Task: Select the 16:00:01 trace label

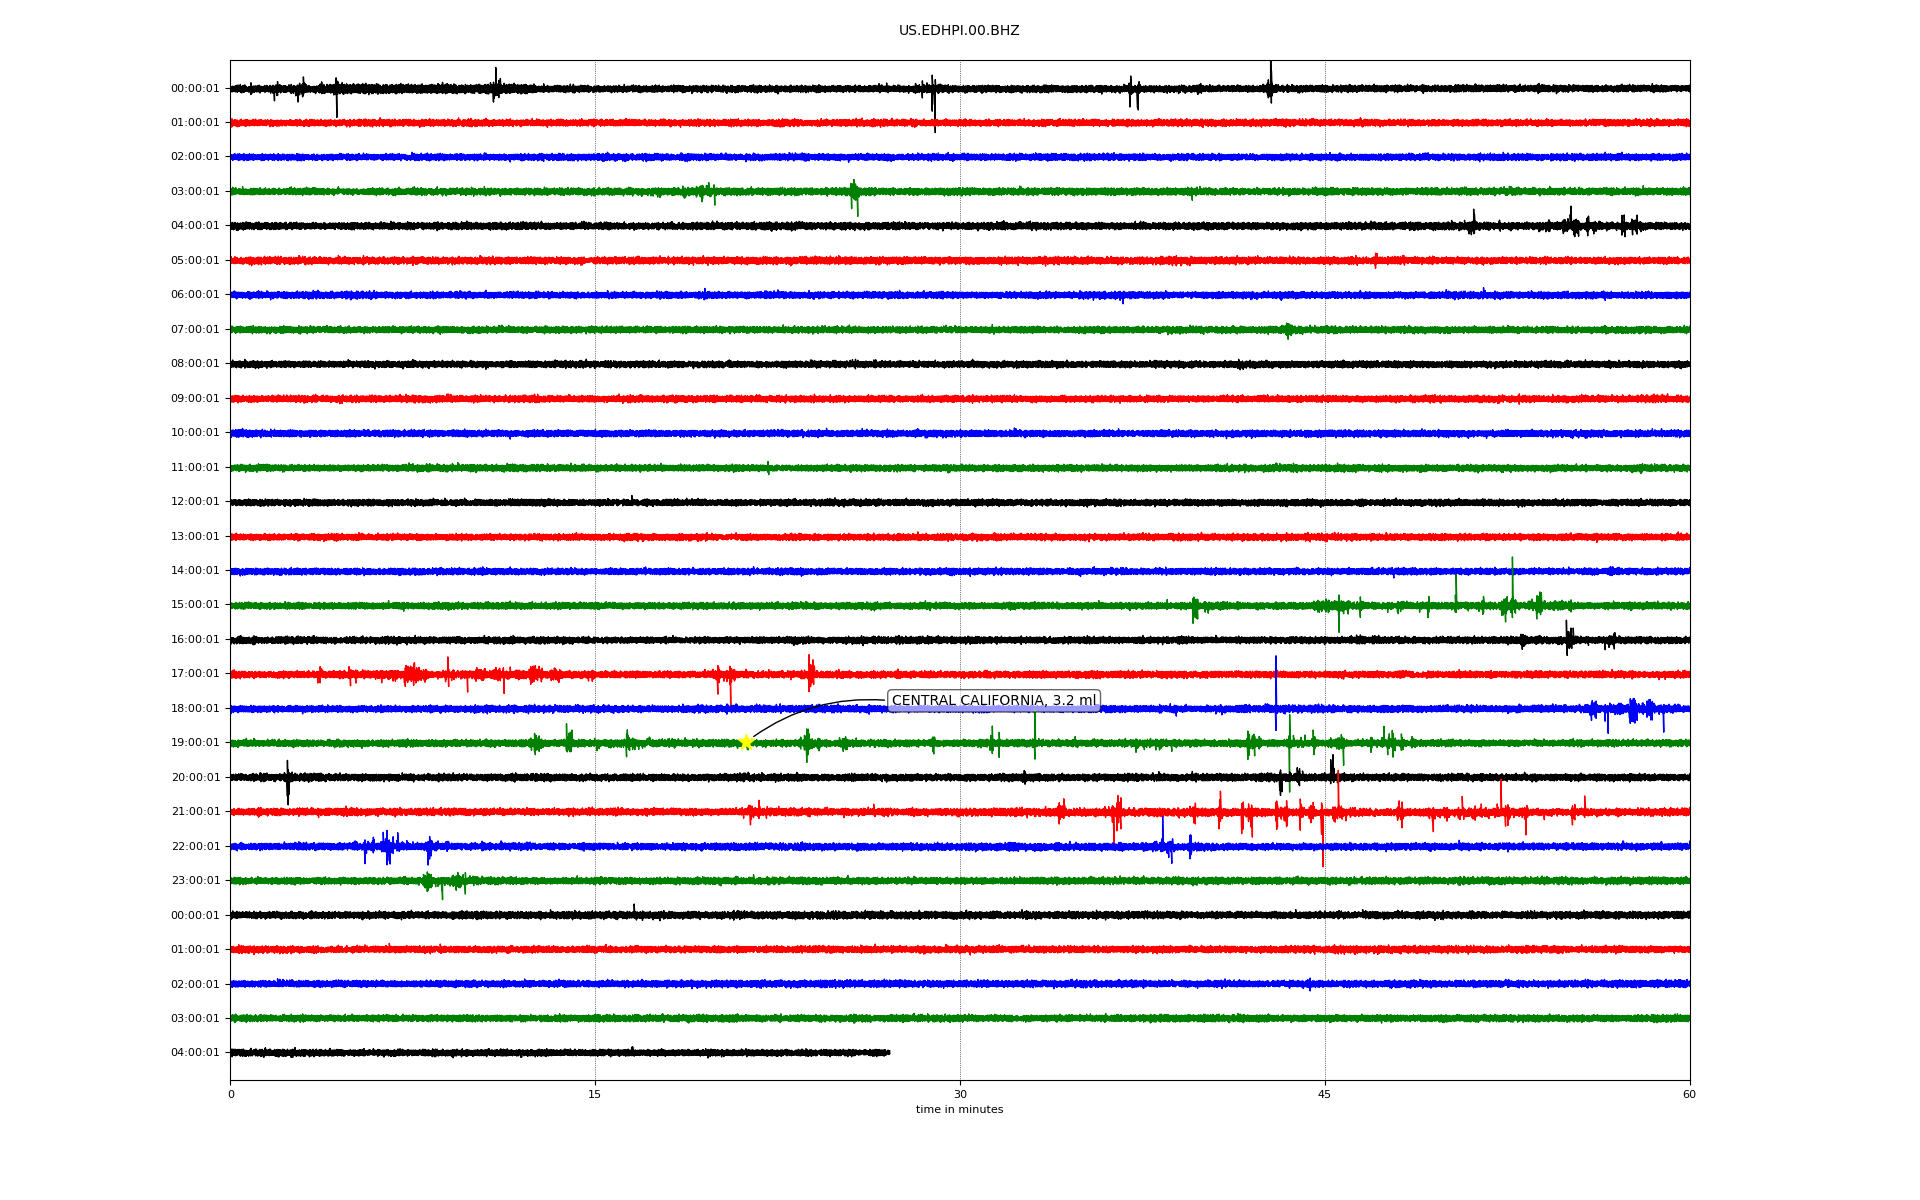Action: point(195,640)
